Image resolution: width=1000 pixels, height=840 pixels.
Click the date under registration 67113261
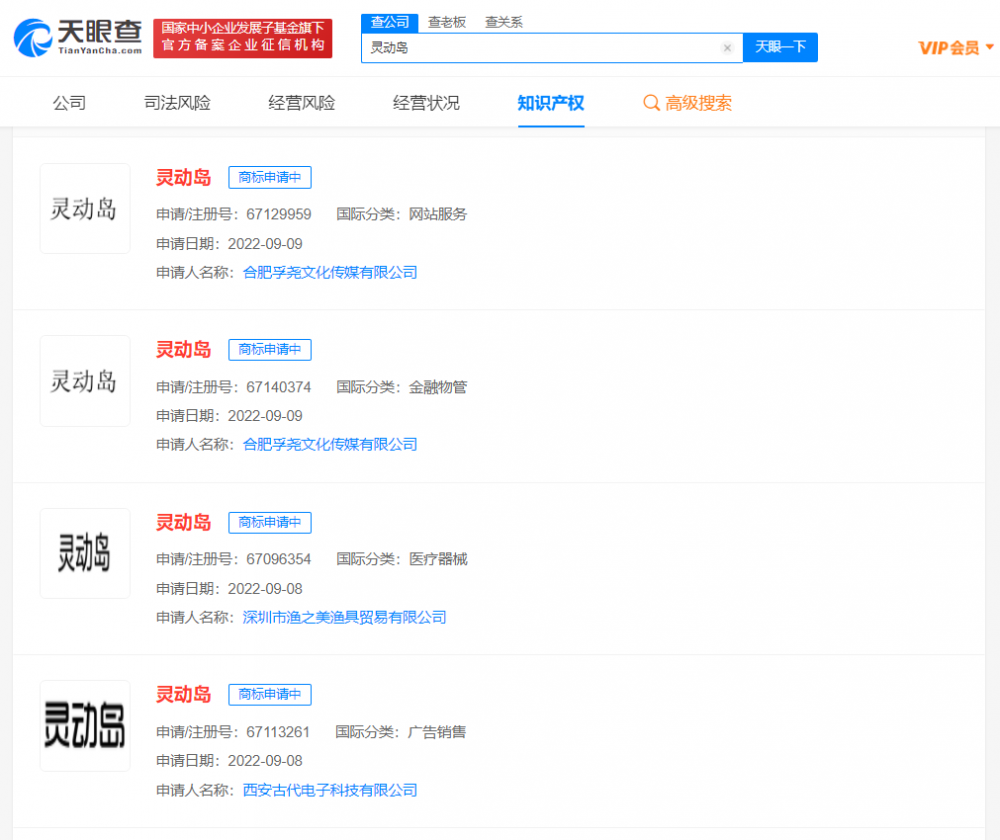pos(265,761)
